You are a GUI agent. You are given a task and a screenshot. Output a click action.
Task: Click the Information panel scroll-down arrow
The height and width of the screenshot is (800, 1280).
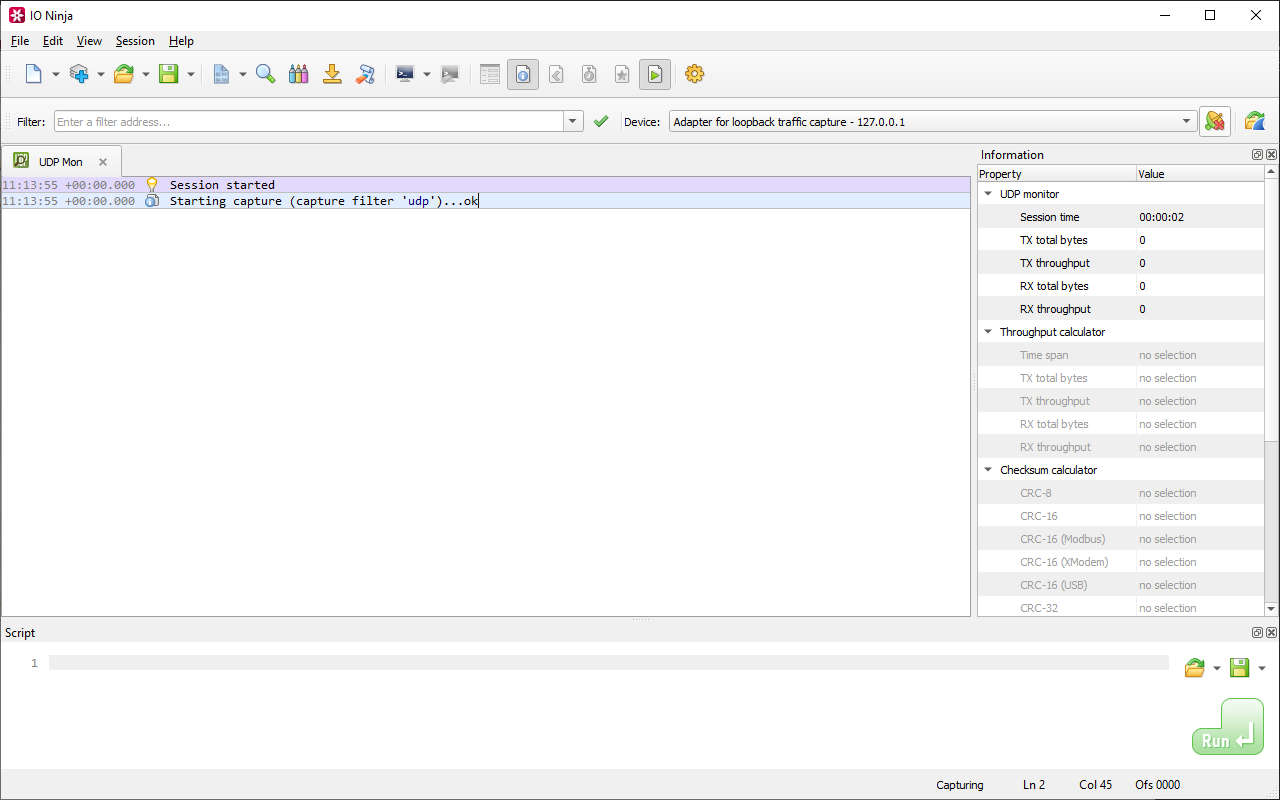tap(1271, 608)
